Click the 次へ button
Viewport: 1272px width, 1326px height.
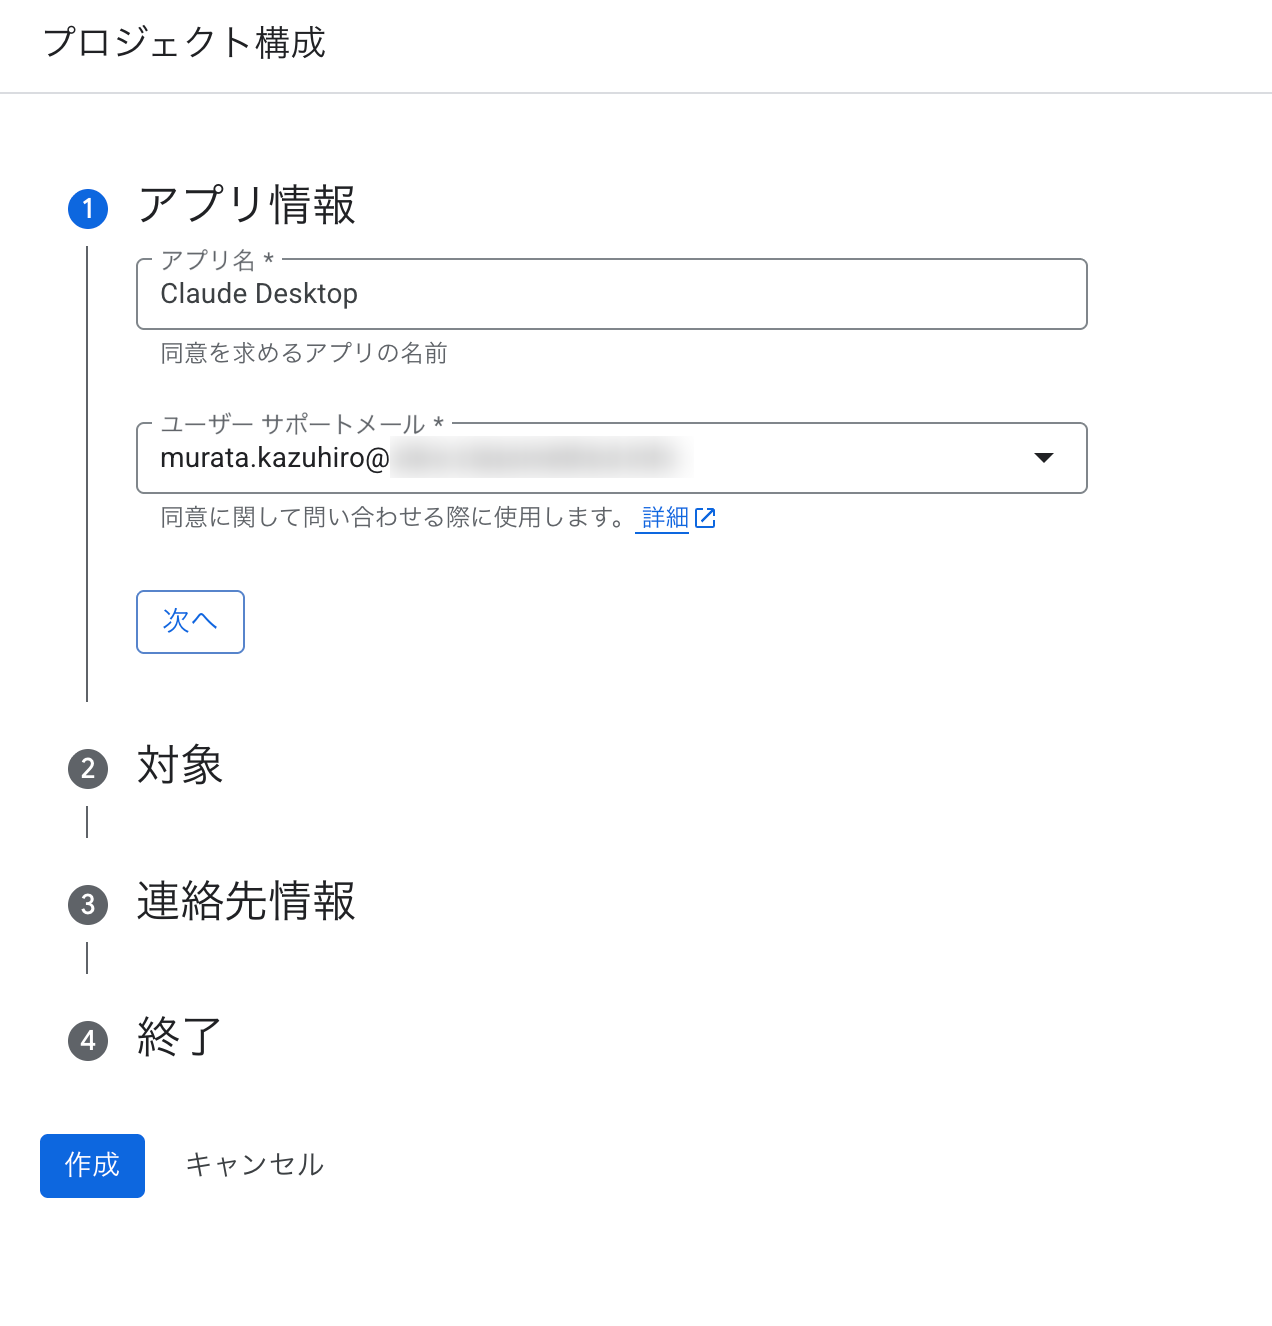(190, 622)
